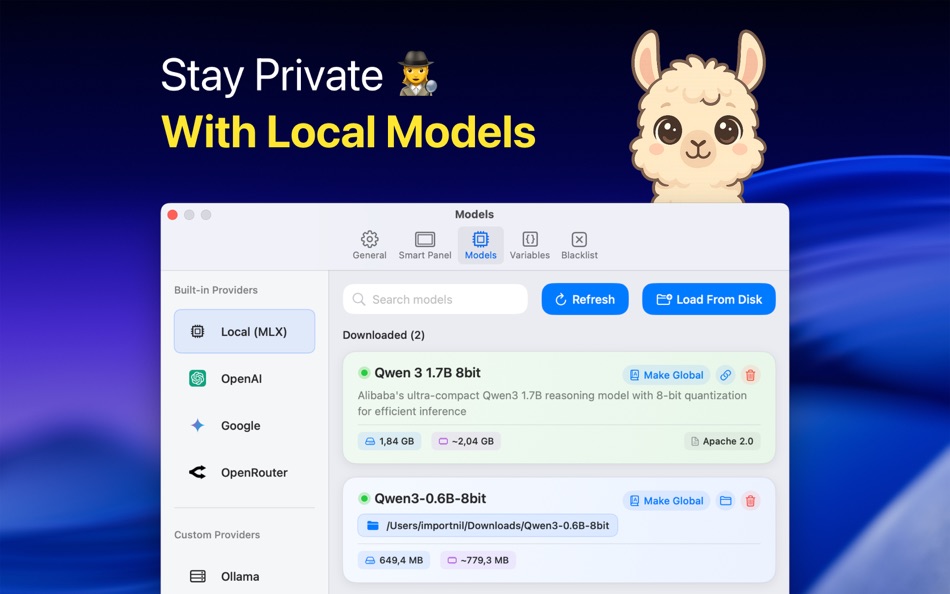Click the 649,4 MB disk size badge
The image size is (950, 594).
(394, 560)
